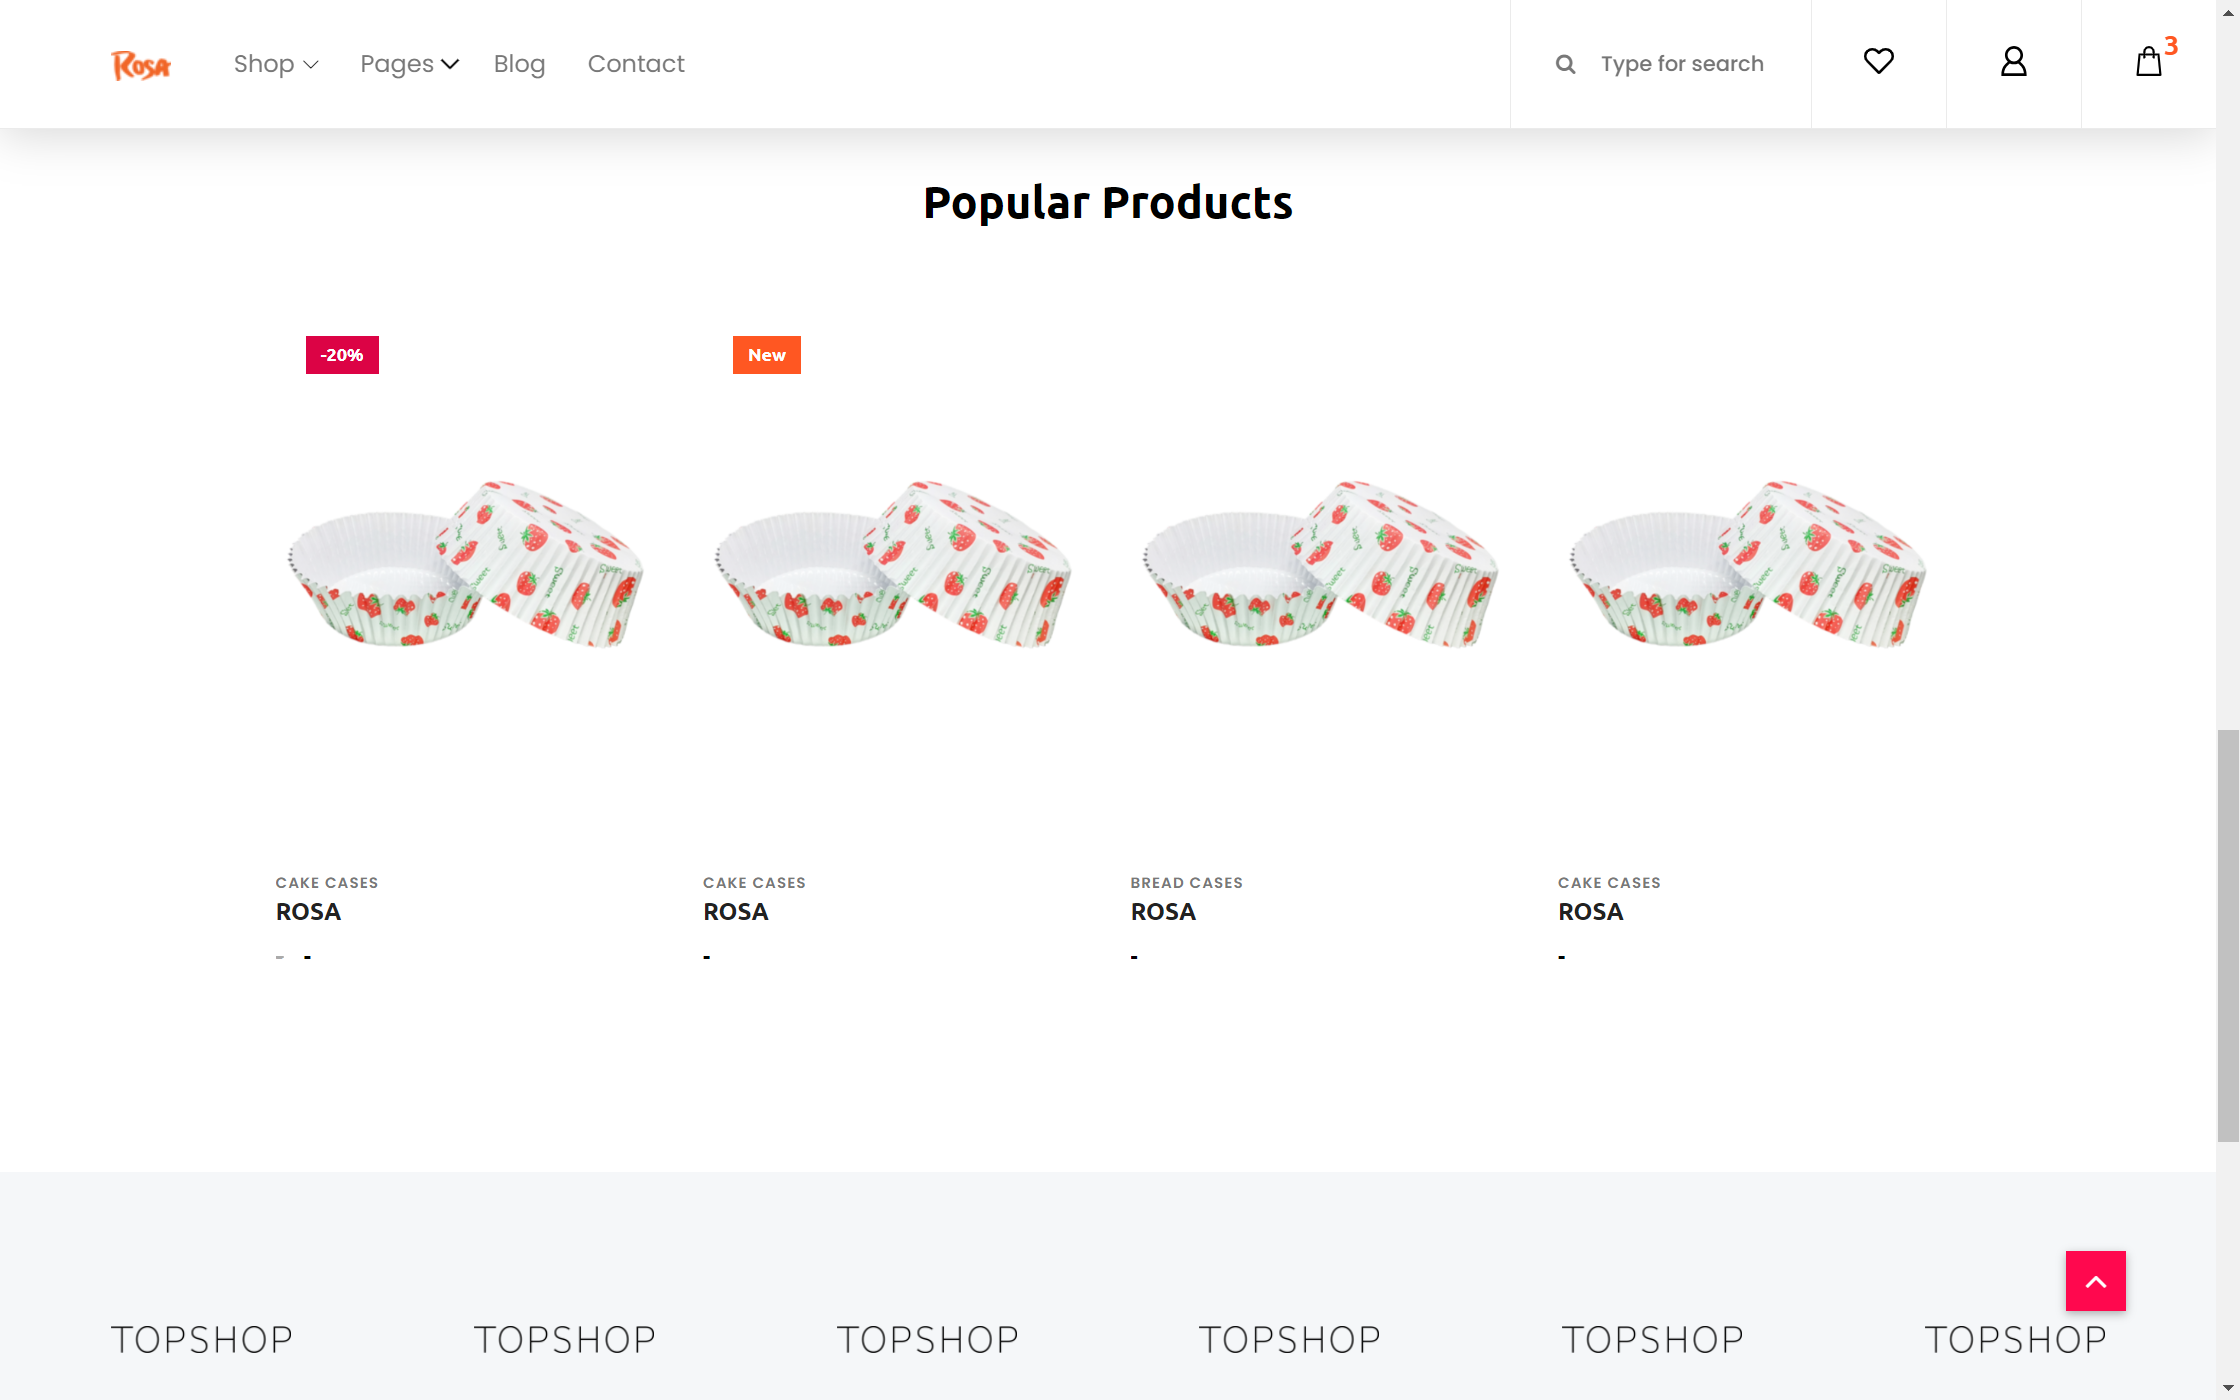
Task: Click the Bread Cases product image
Action: 1321,565
